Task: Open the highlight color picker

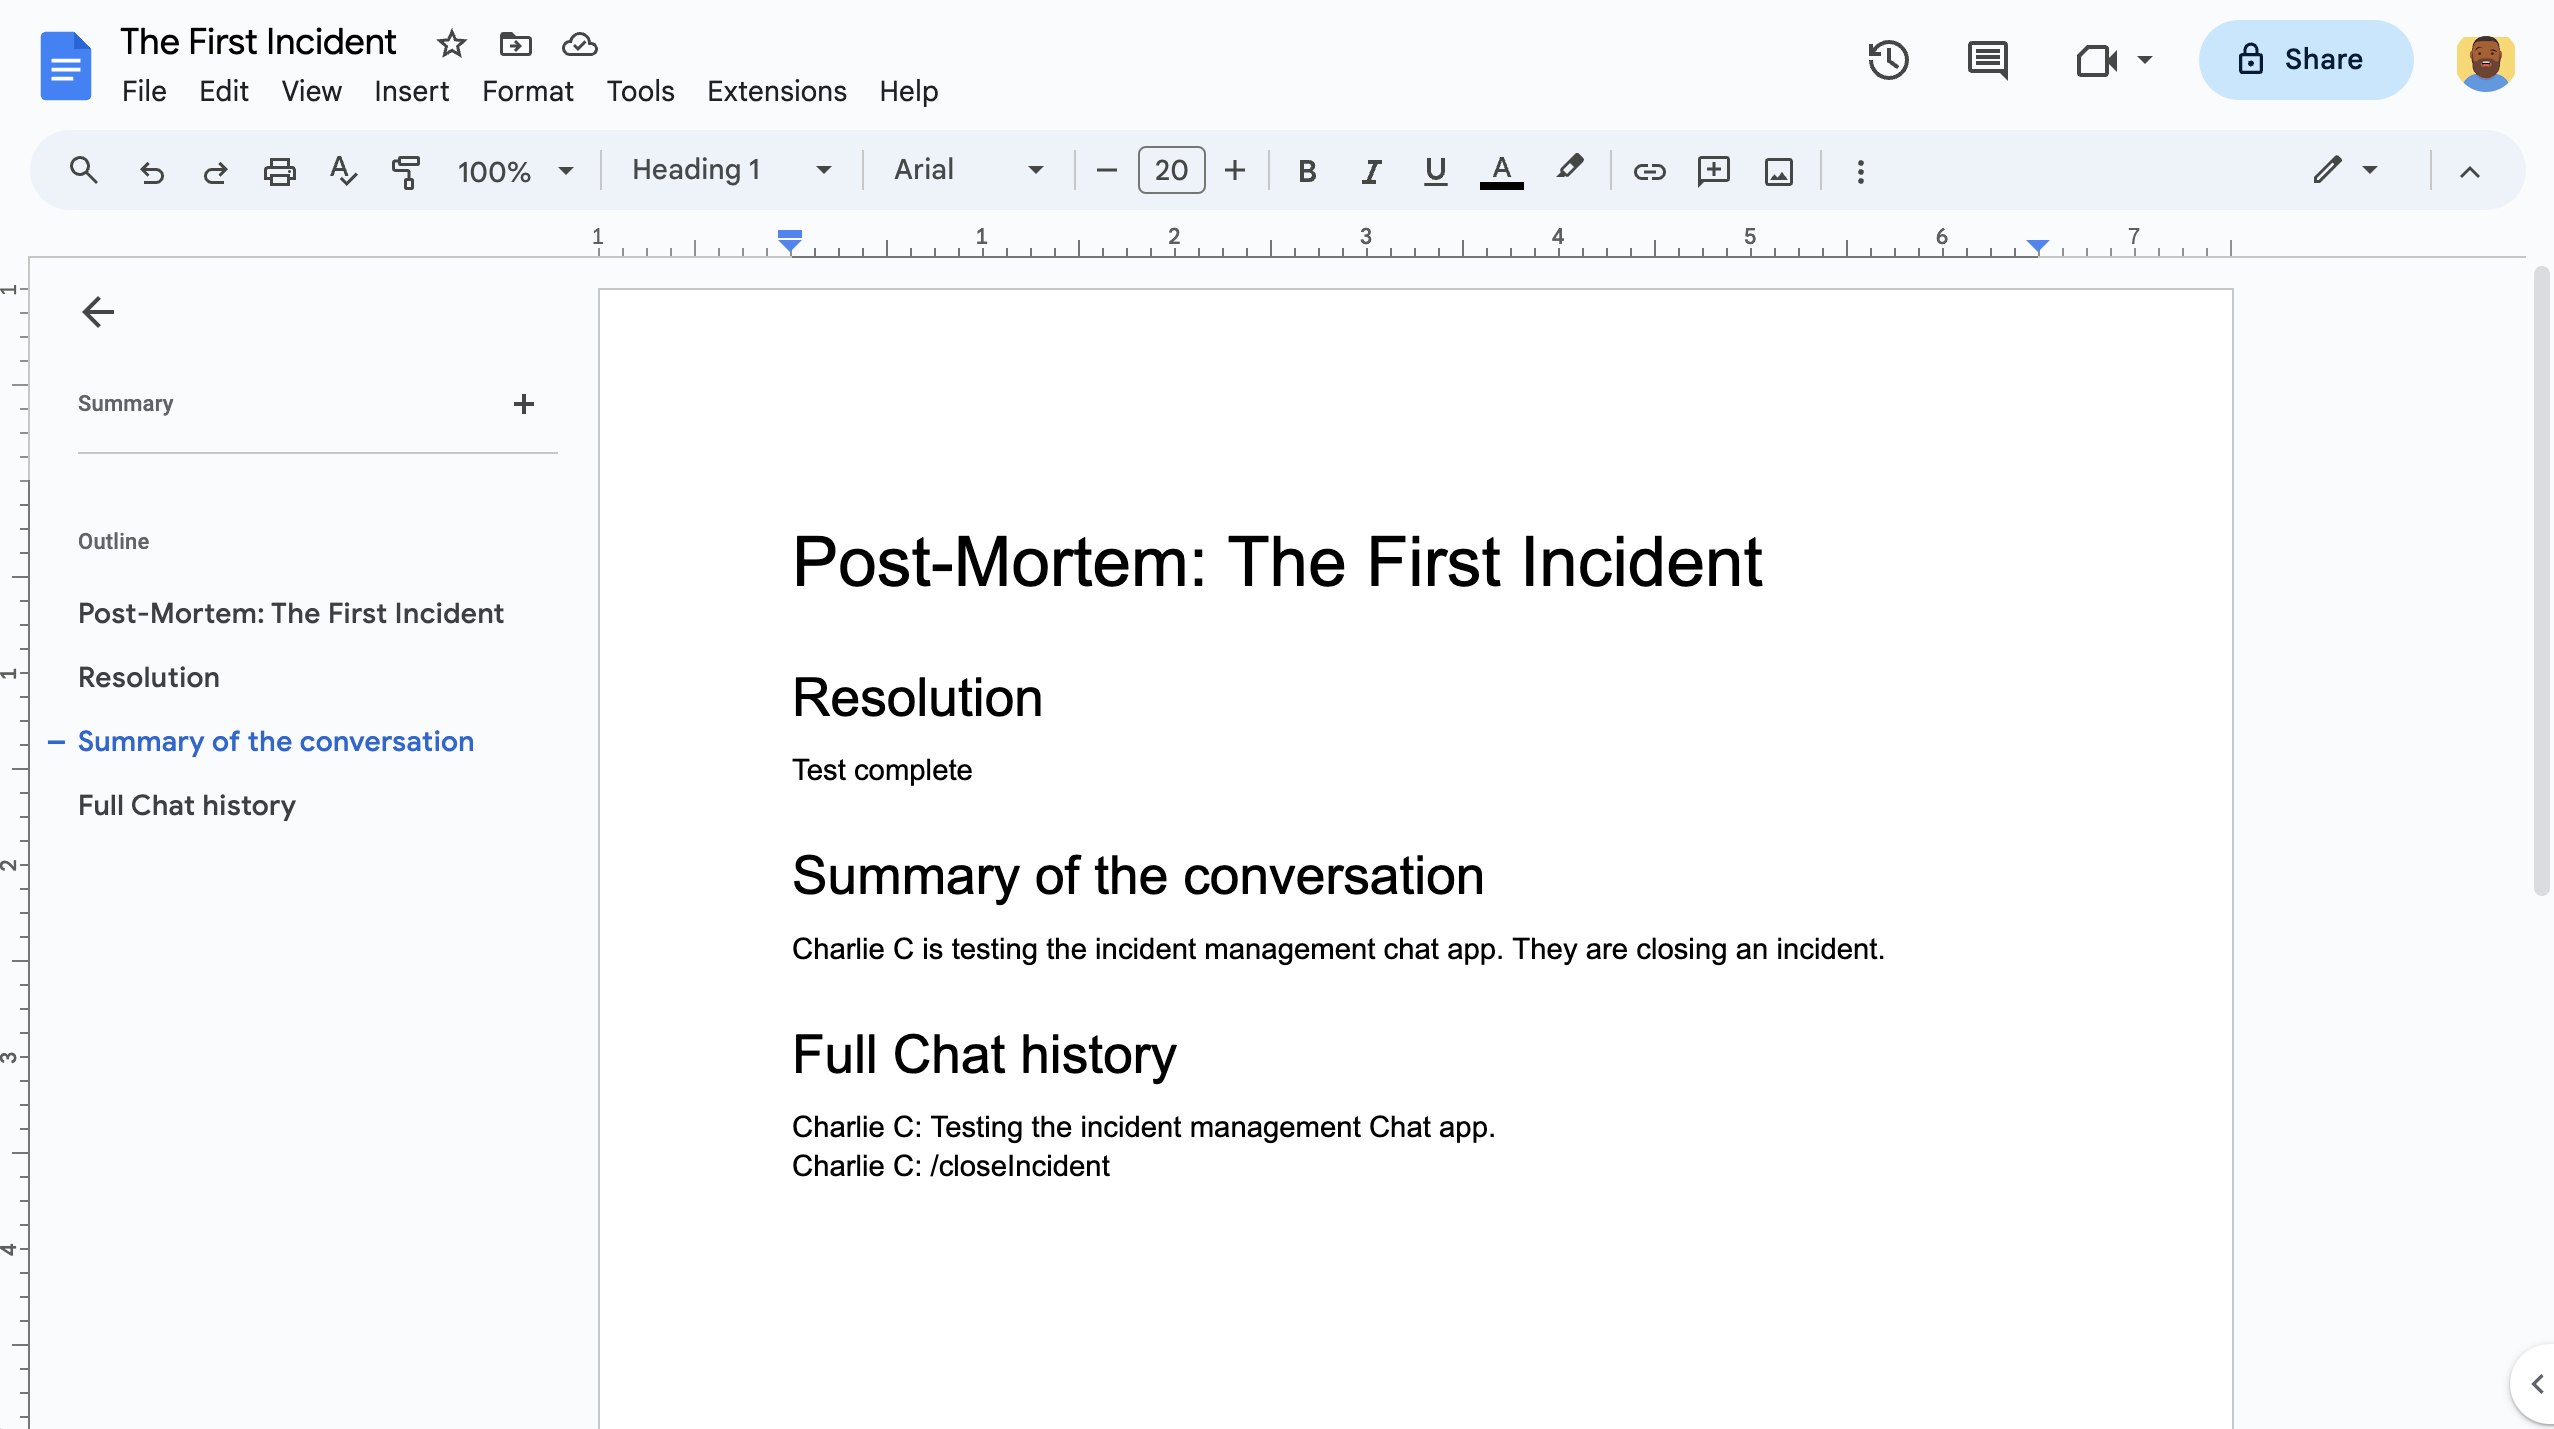Action: coord(1570,170)
